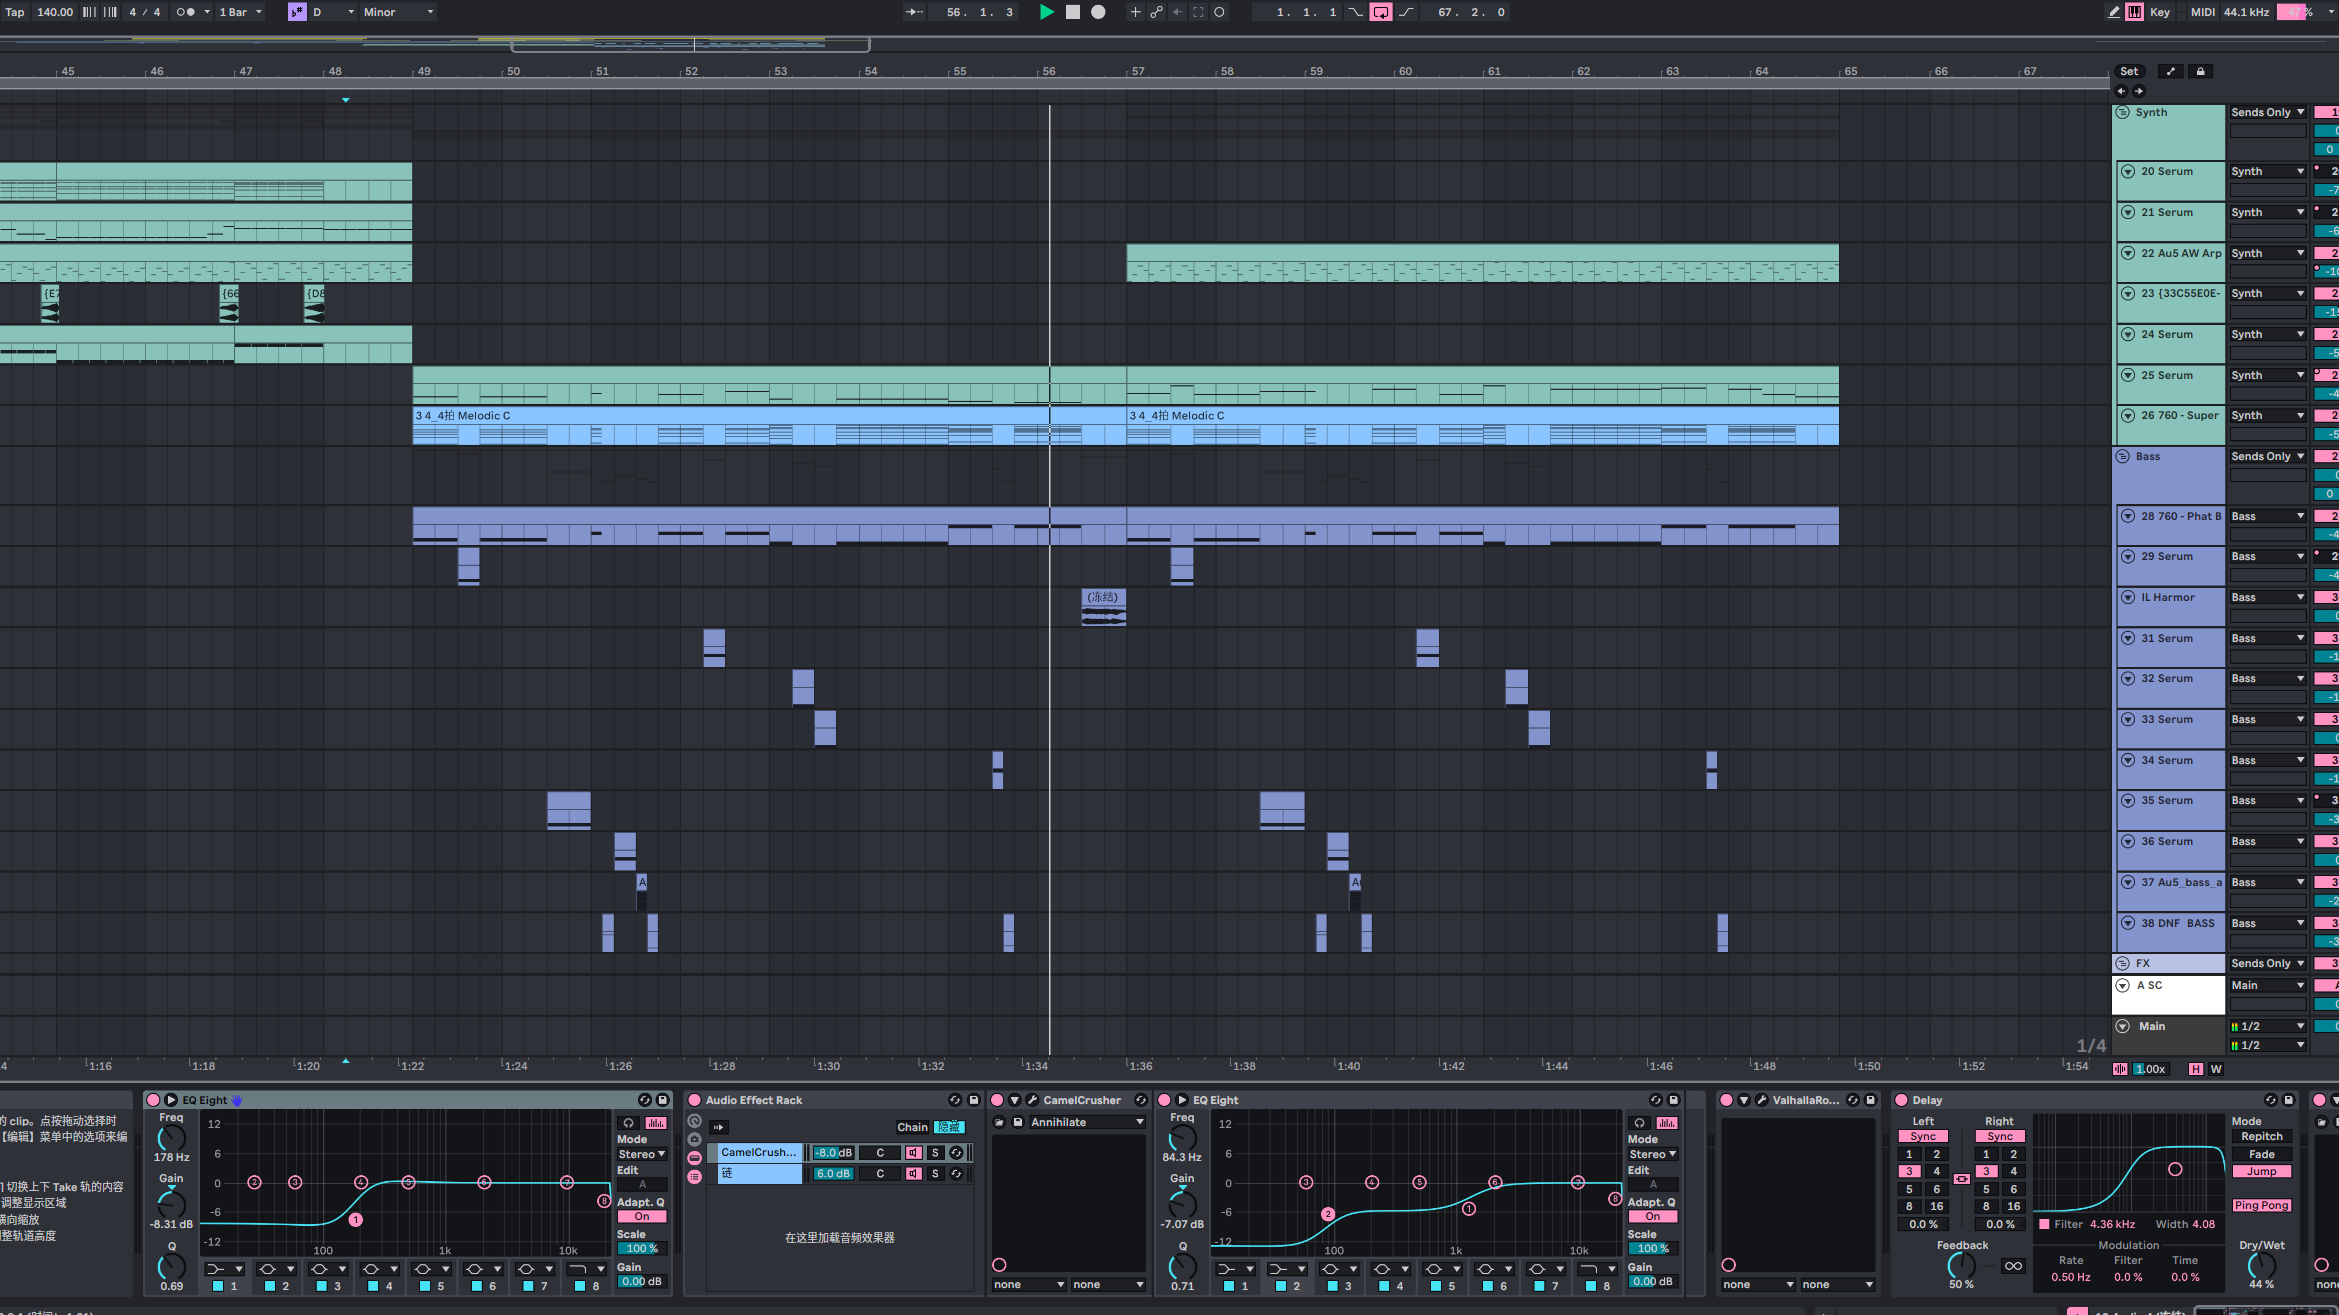Select the 26 760 - Super track header
Viewport: 2339px width, 1315px height.
pyautogui.click(x=2178, y=416)
